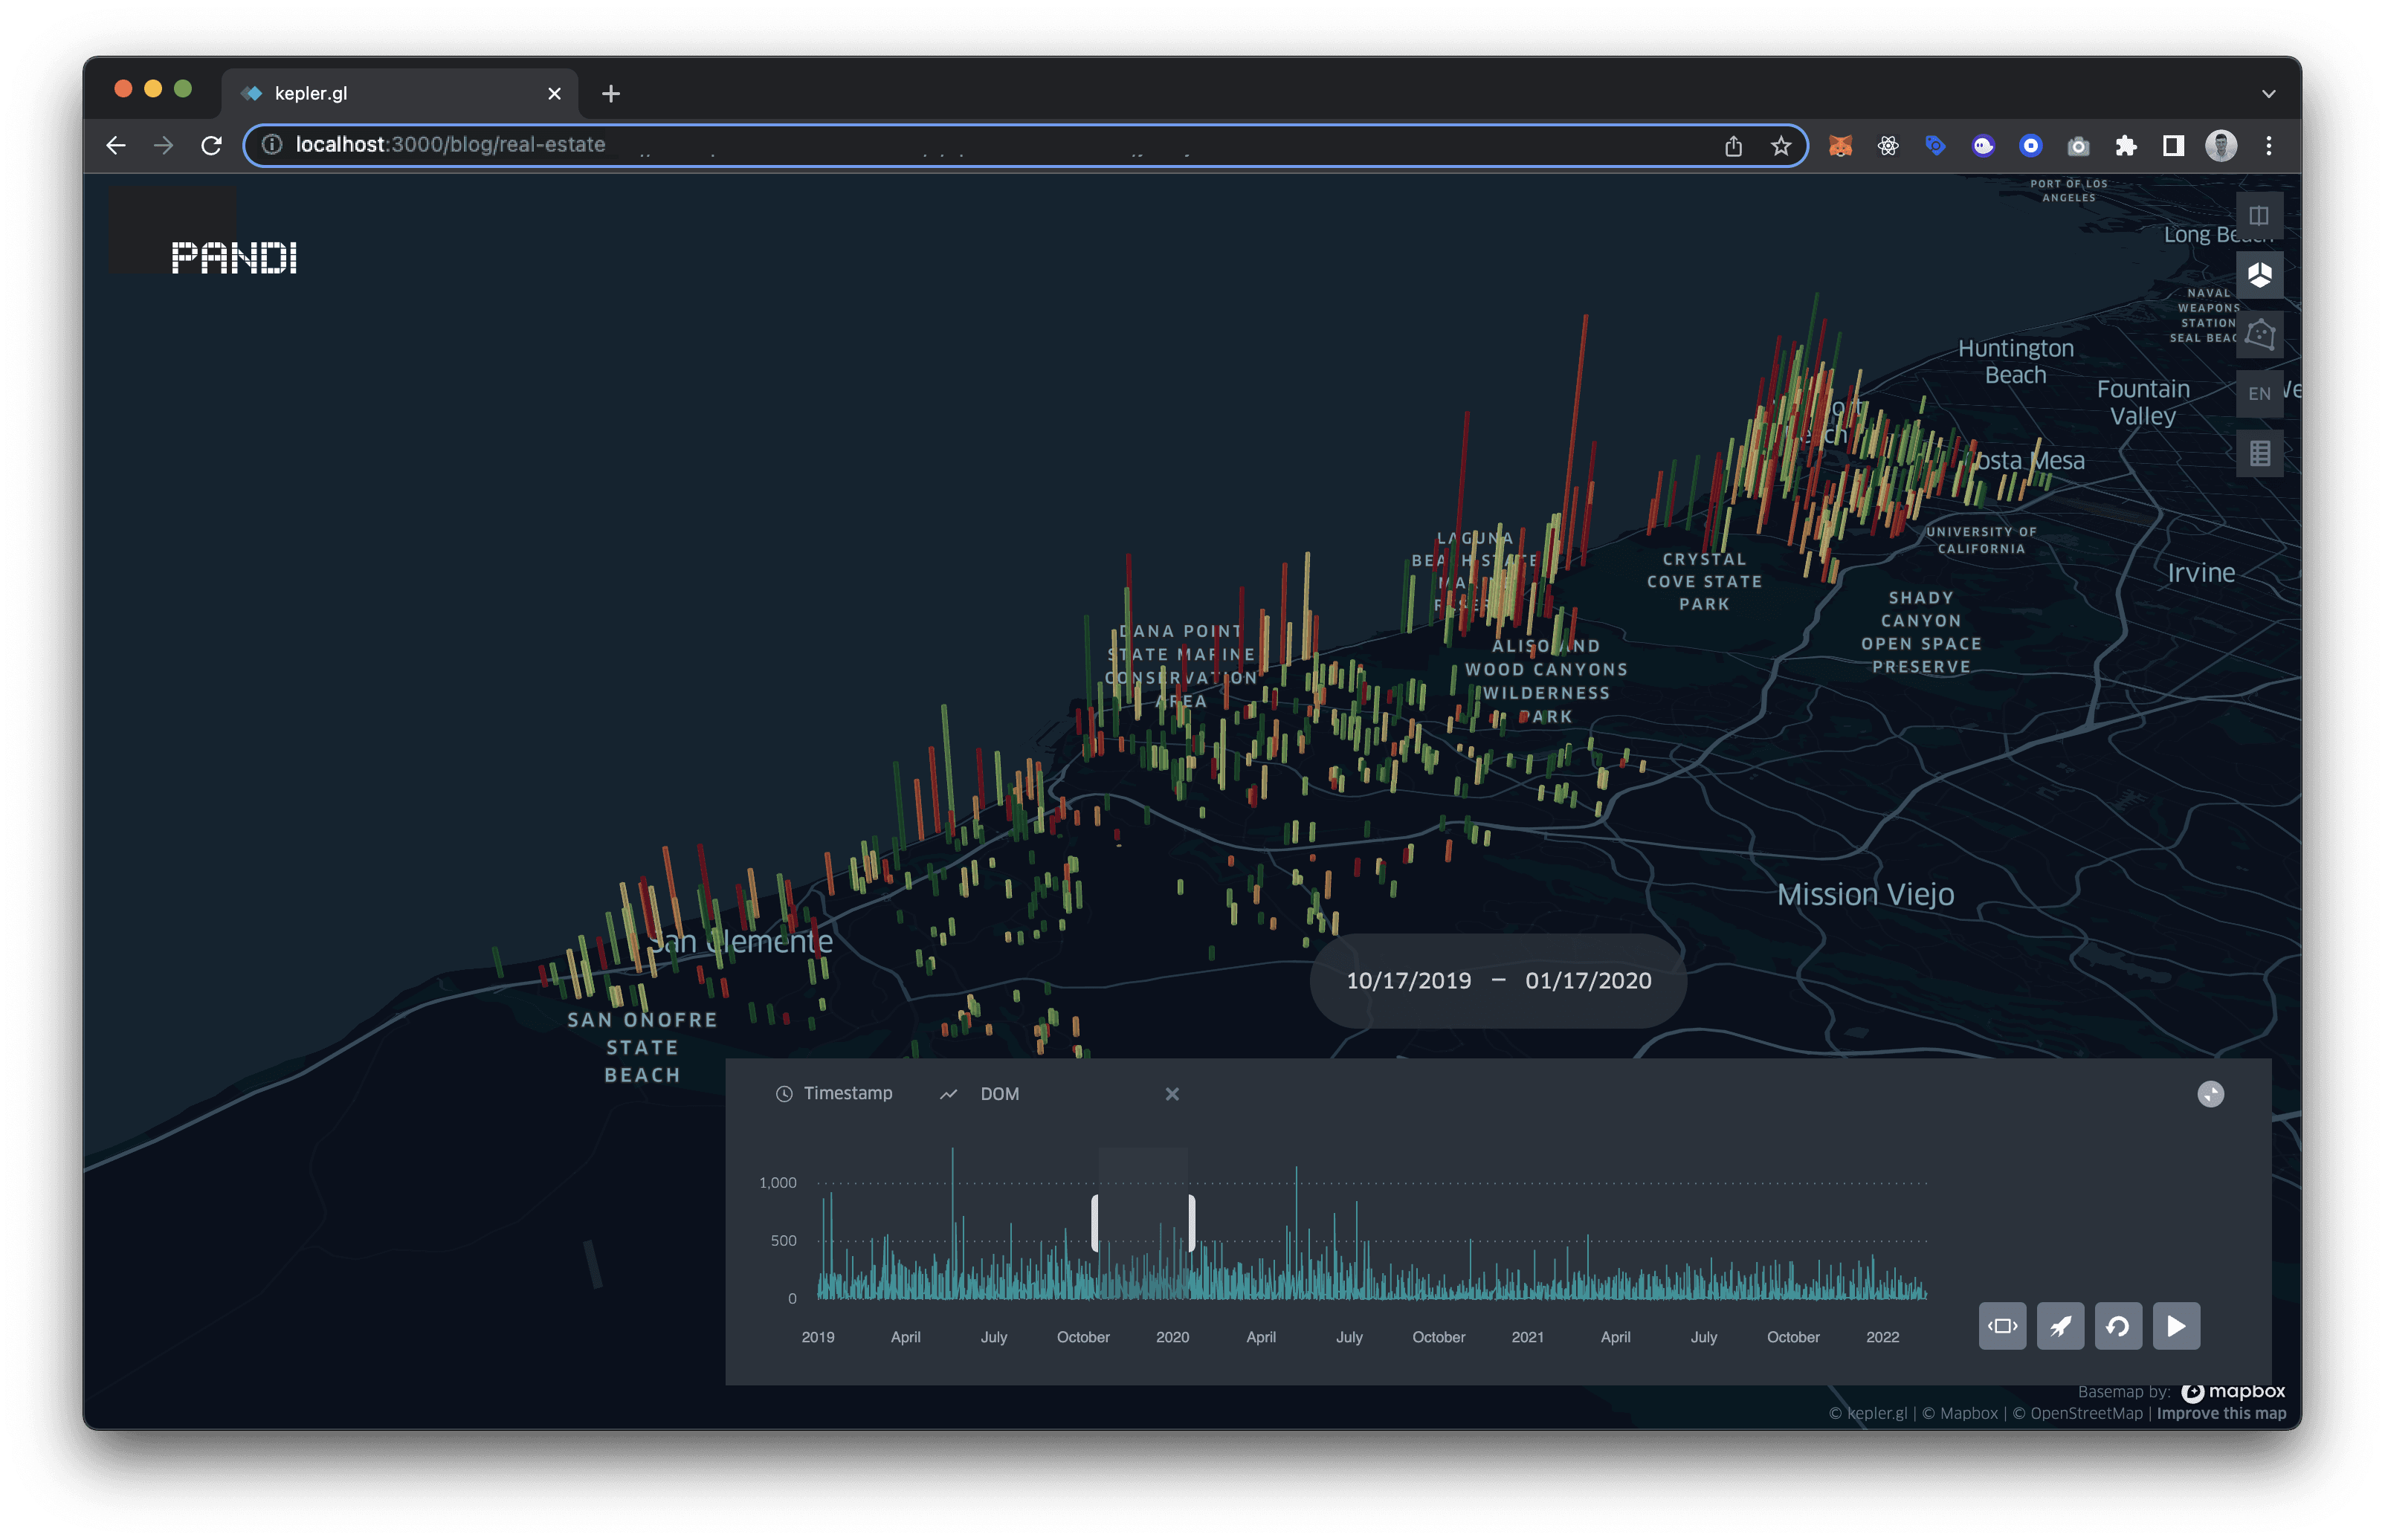Show the map legend panel
The height and width of the screenshot is (1540, 2385).
(2258, 454)
